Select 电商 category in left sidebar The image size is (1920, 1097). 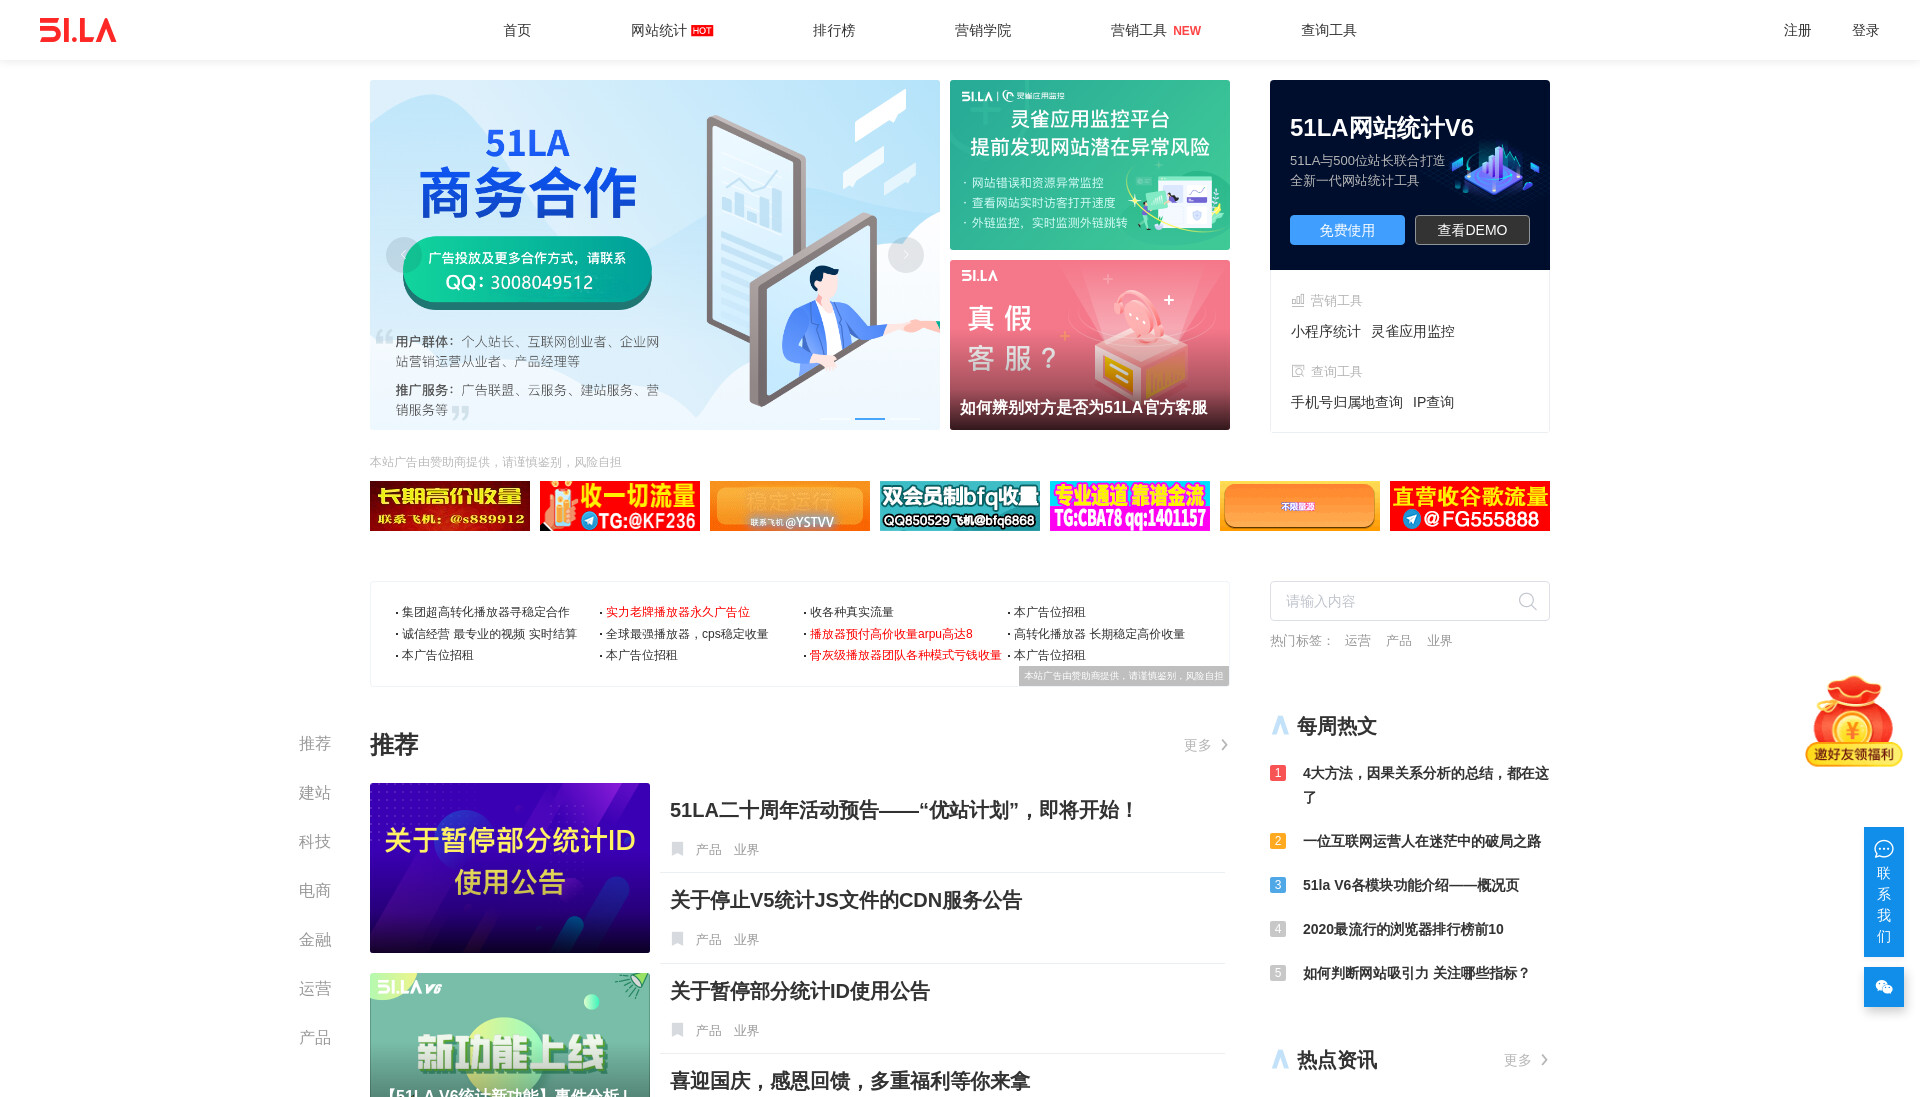pyautogui.click(x=315, y=891)
